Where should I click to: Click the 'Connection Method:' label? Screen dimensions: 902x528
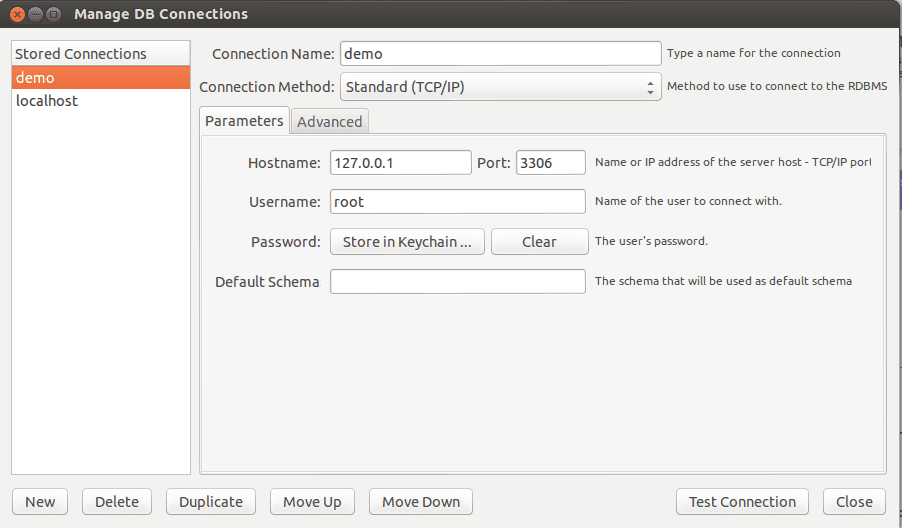pos(267,87)
